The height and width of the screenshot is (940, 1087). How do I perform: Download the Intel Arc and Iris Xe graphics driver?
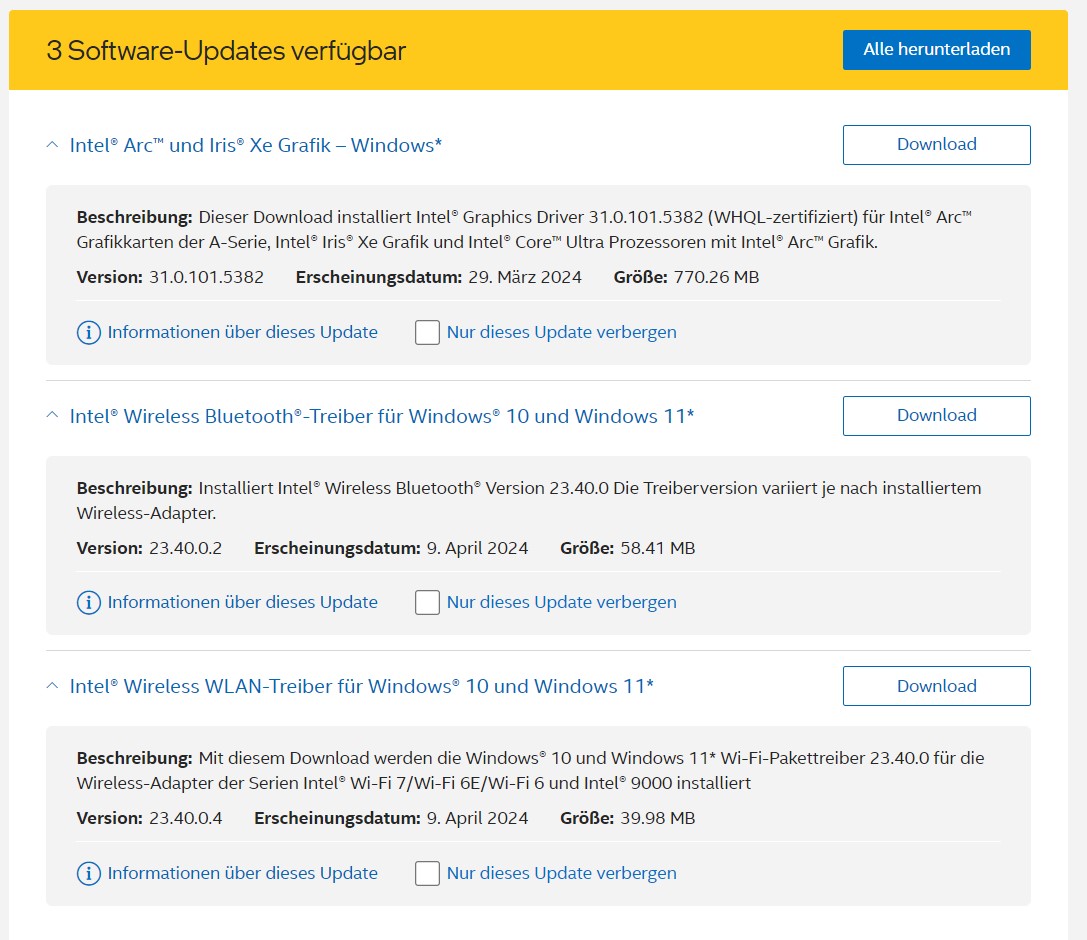pyautogui.click(x=936, y=145)
